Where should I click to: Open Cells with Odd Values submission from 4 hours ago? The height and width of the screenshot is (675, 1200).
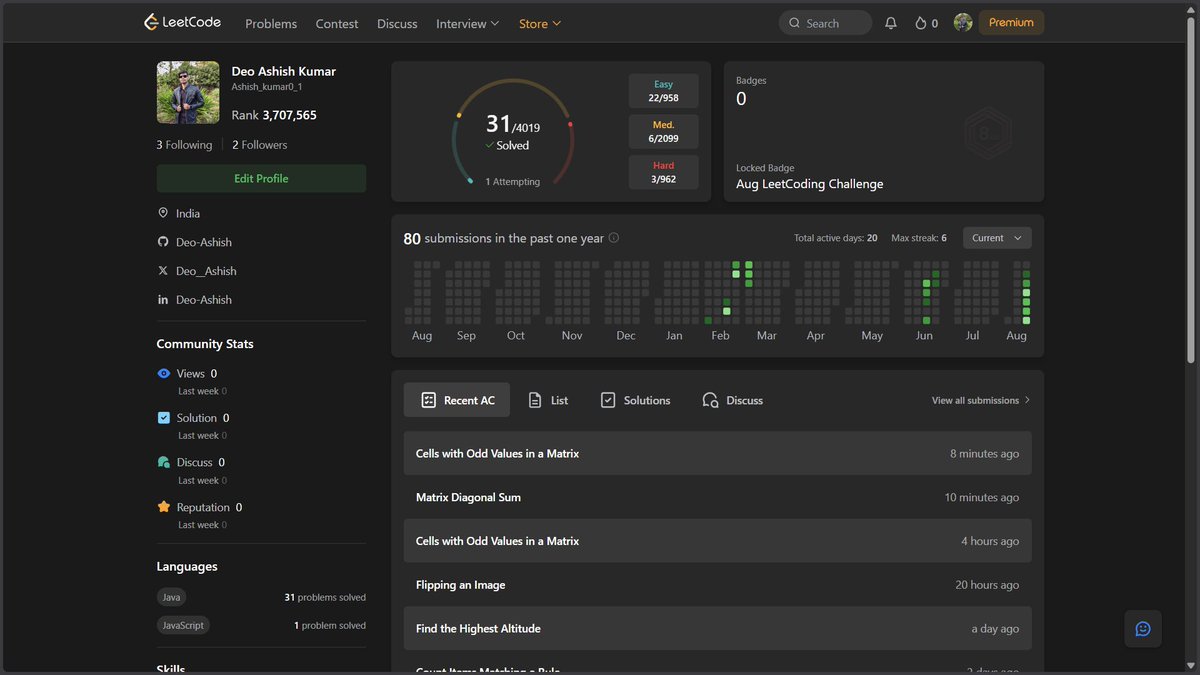(x=718, y=541)
